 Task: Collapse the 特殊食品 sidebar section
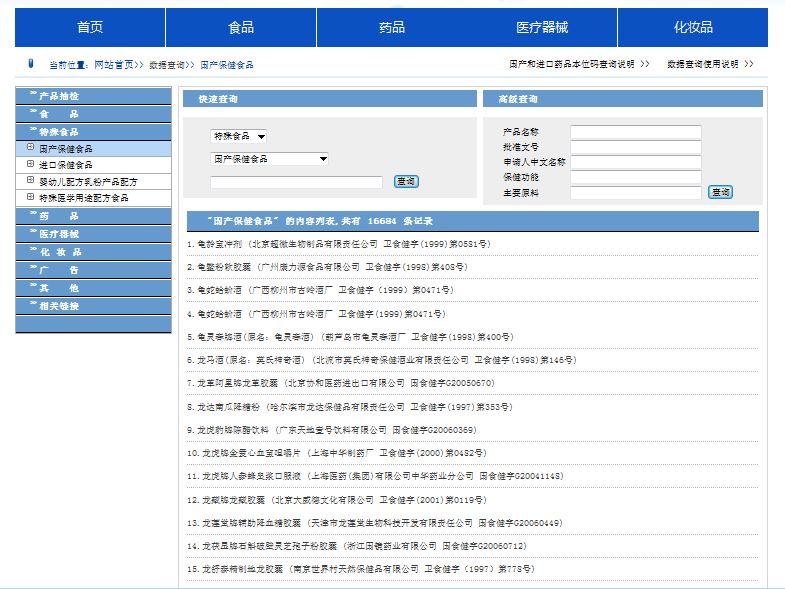[x=93, y=132]
